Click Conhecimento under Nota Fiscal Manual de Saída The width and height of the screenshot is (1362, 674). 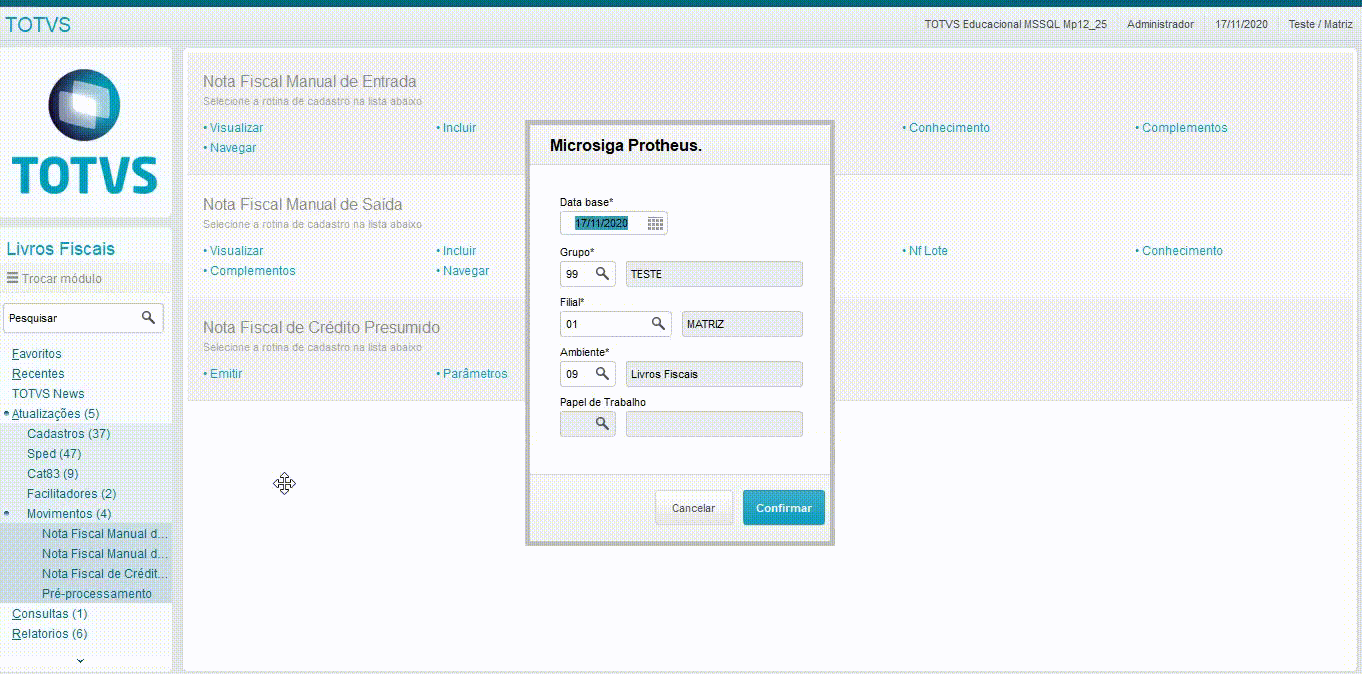click(x=1182, y=250)
